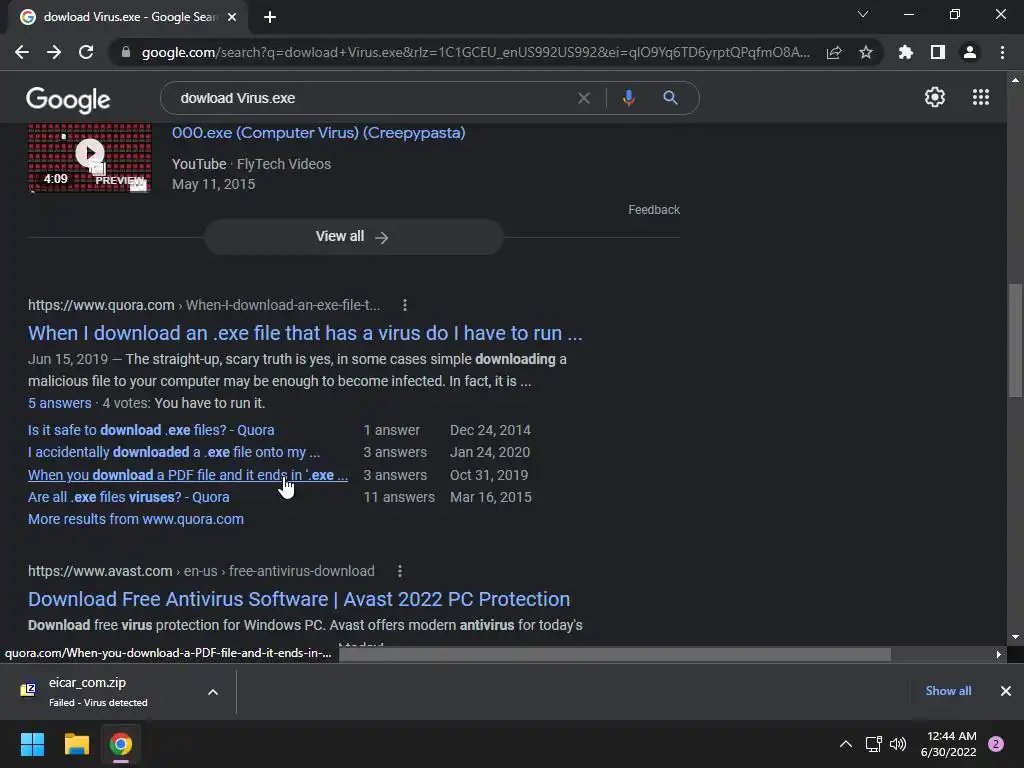Open the clock showing 12:44 AM
The height and width of the screenshot is (768, 1024).
(948, 744)
